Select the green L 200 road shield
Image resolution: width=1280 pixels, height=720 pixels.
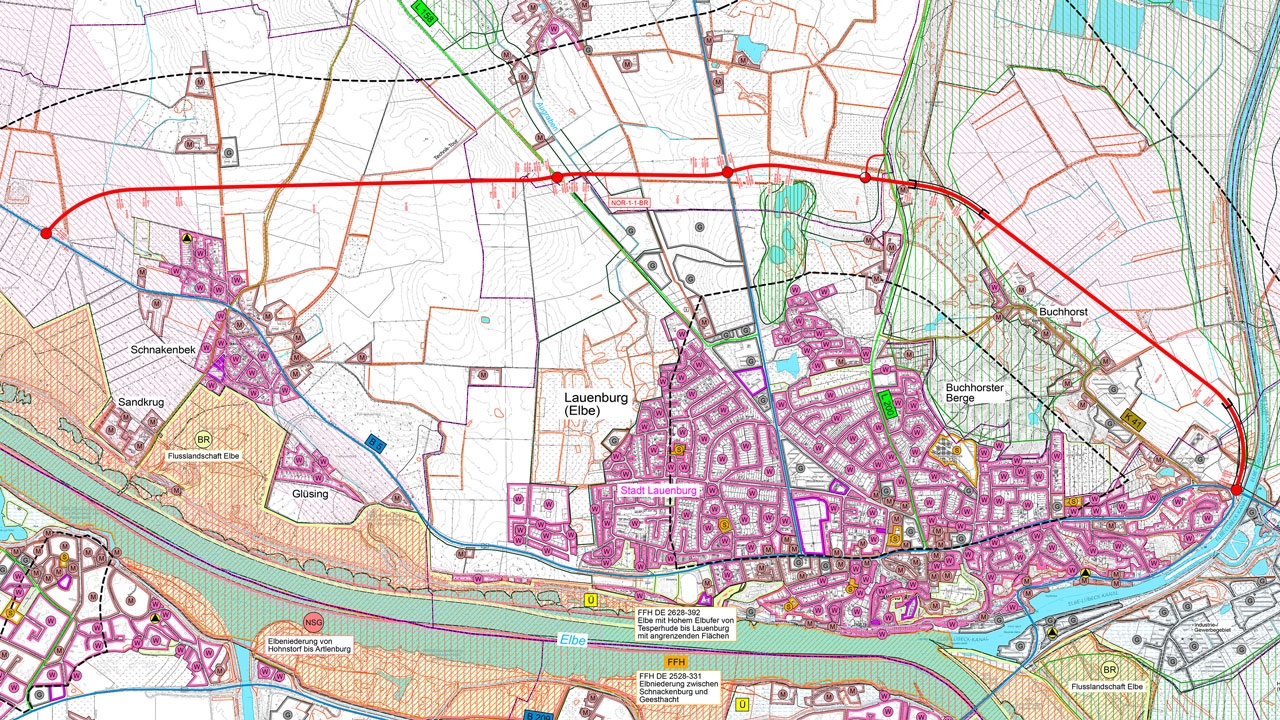tap(886, 405)
